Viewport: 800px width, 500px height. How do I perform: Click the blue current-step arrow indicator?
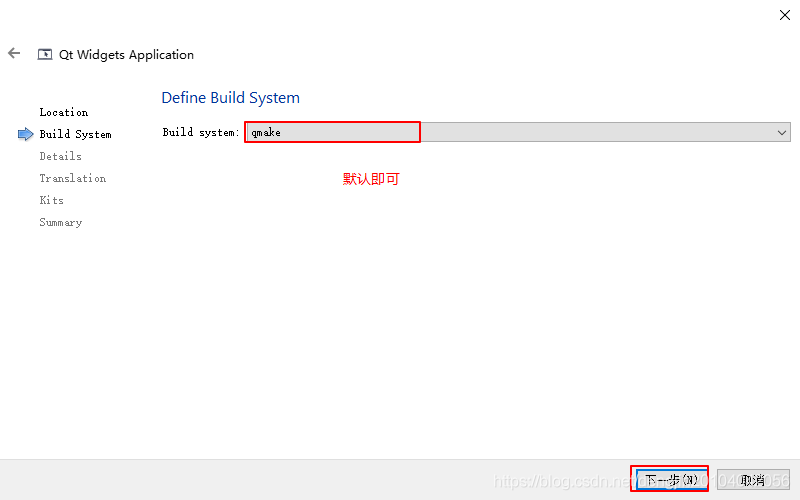26,134
